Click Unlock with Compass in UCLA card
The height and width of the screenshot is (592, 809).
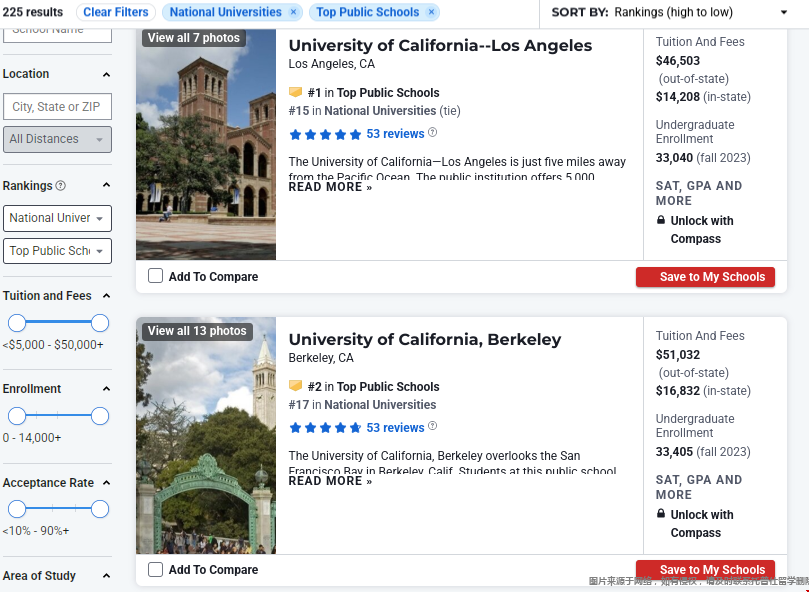701,230
